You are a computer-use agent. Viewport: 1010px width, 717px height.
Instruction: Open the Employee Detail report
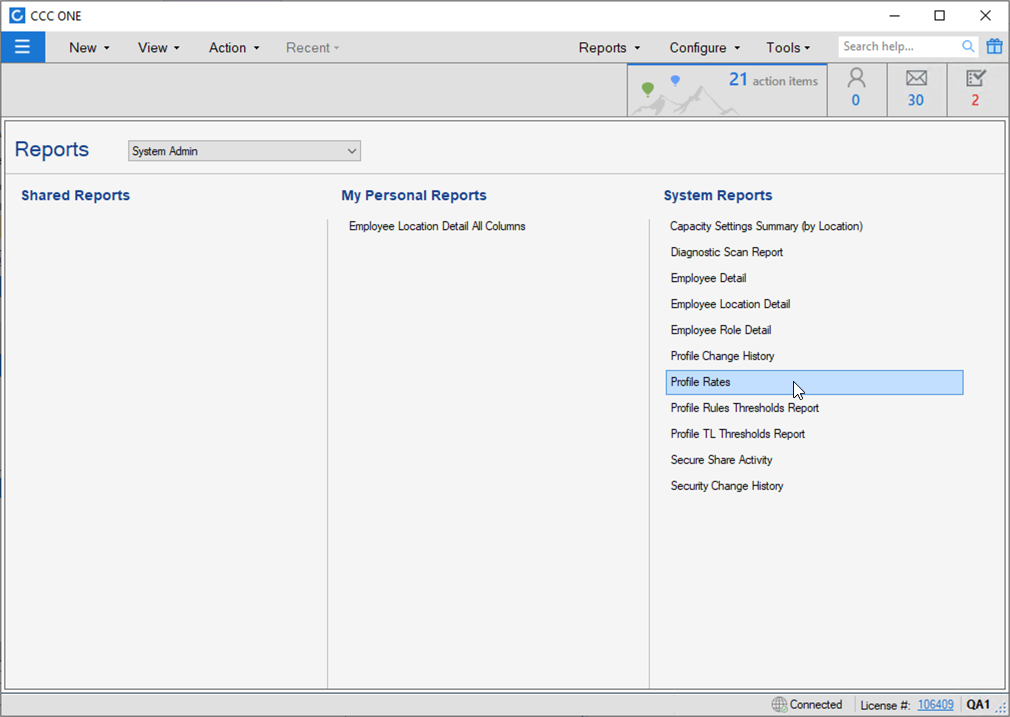click(x=708, y=278)
